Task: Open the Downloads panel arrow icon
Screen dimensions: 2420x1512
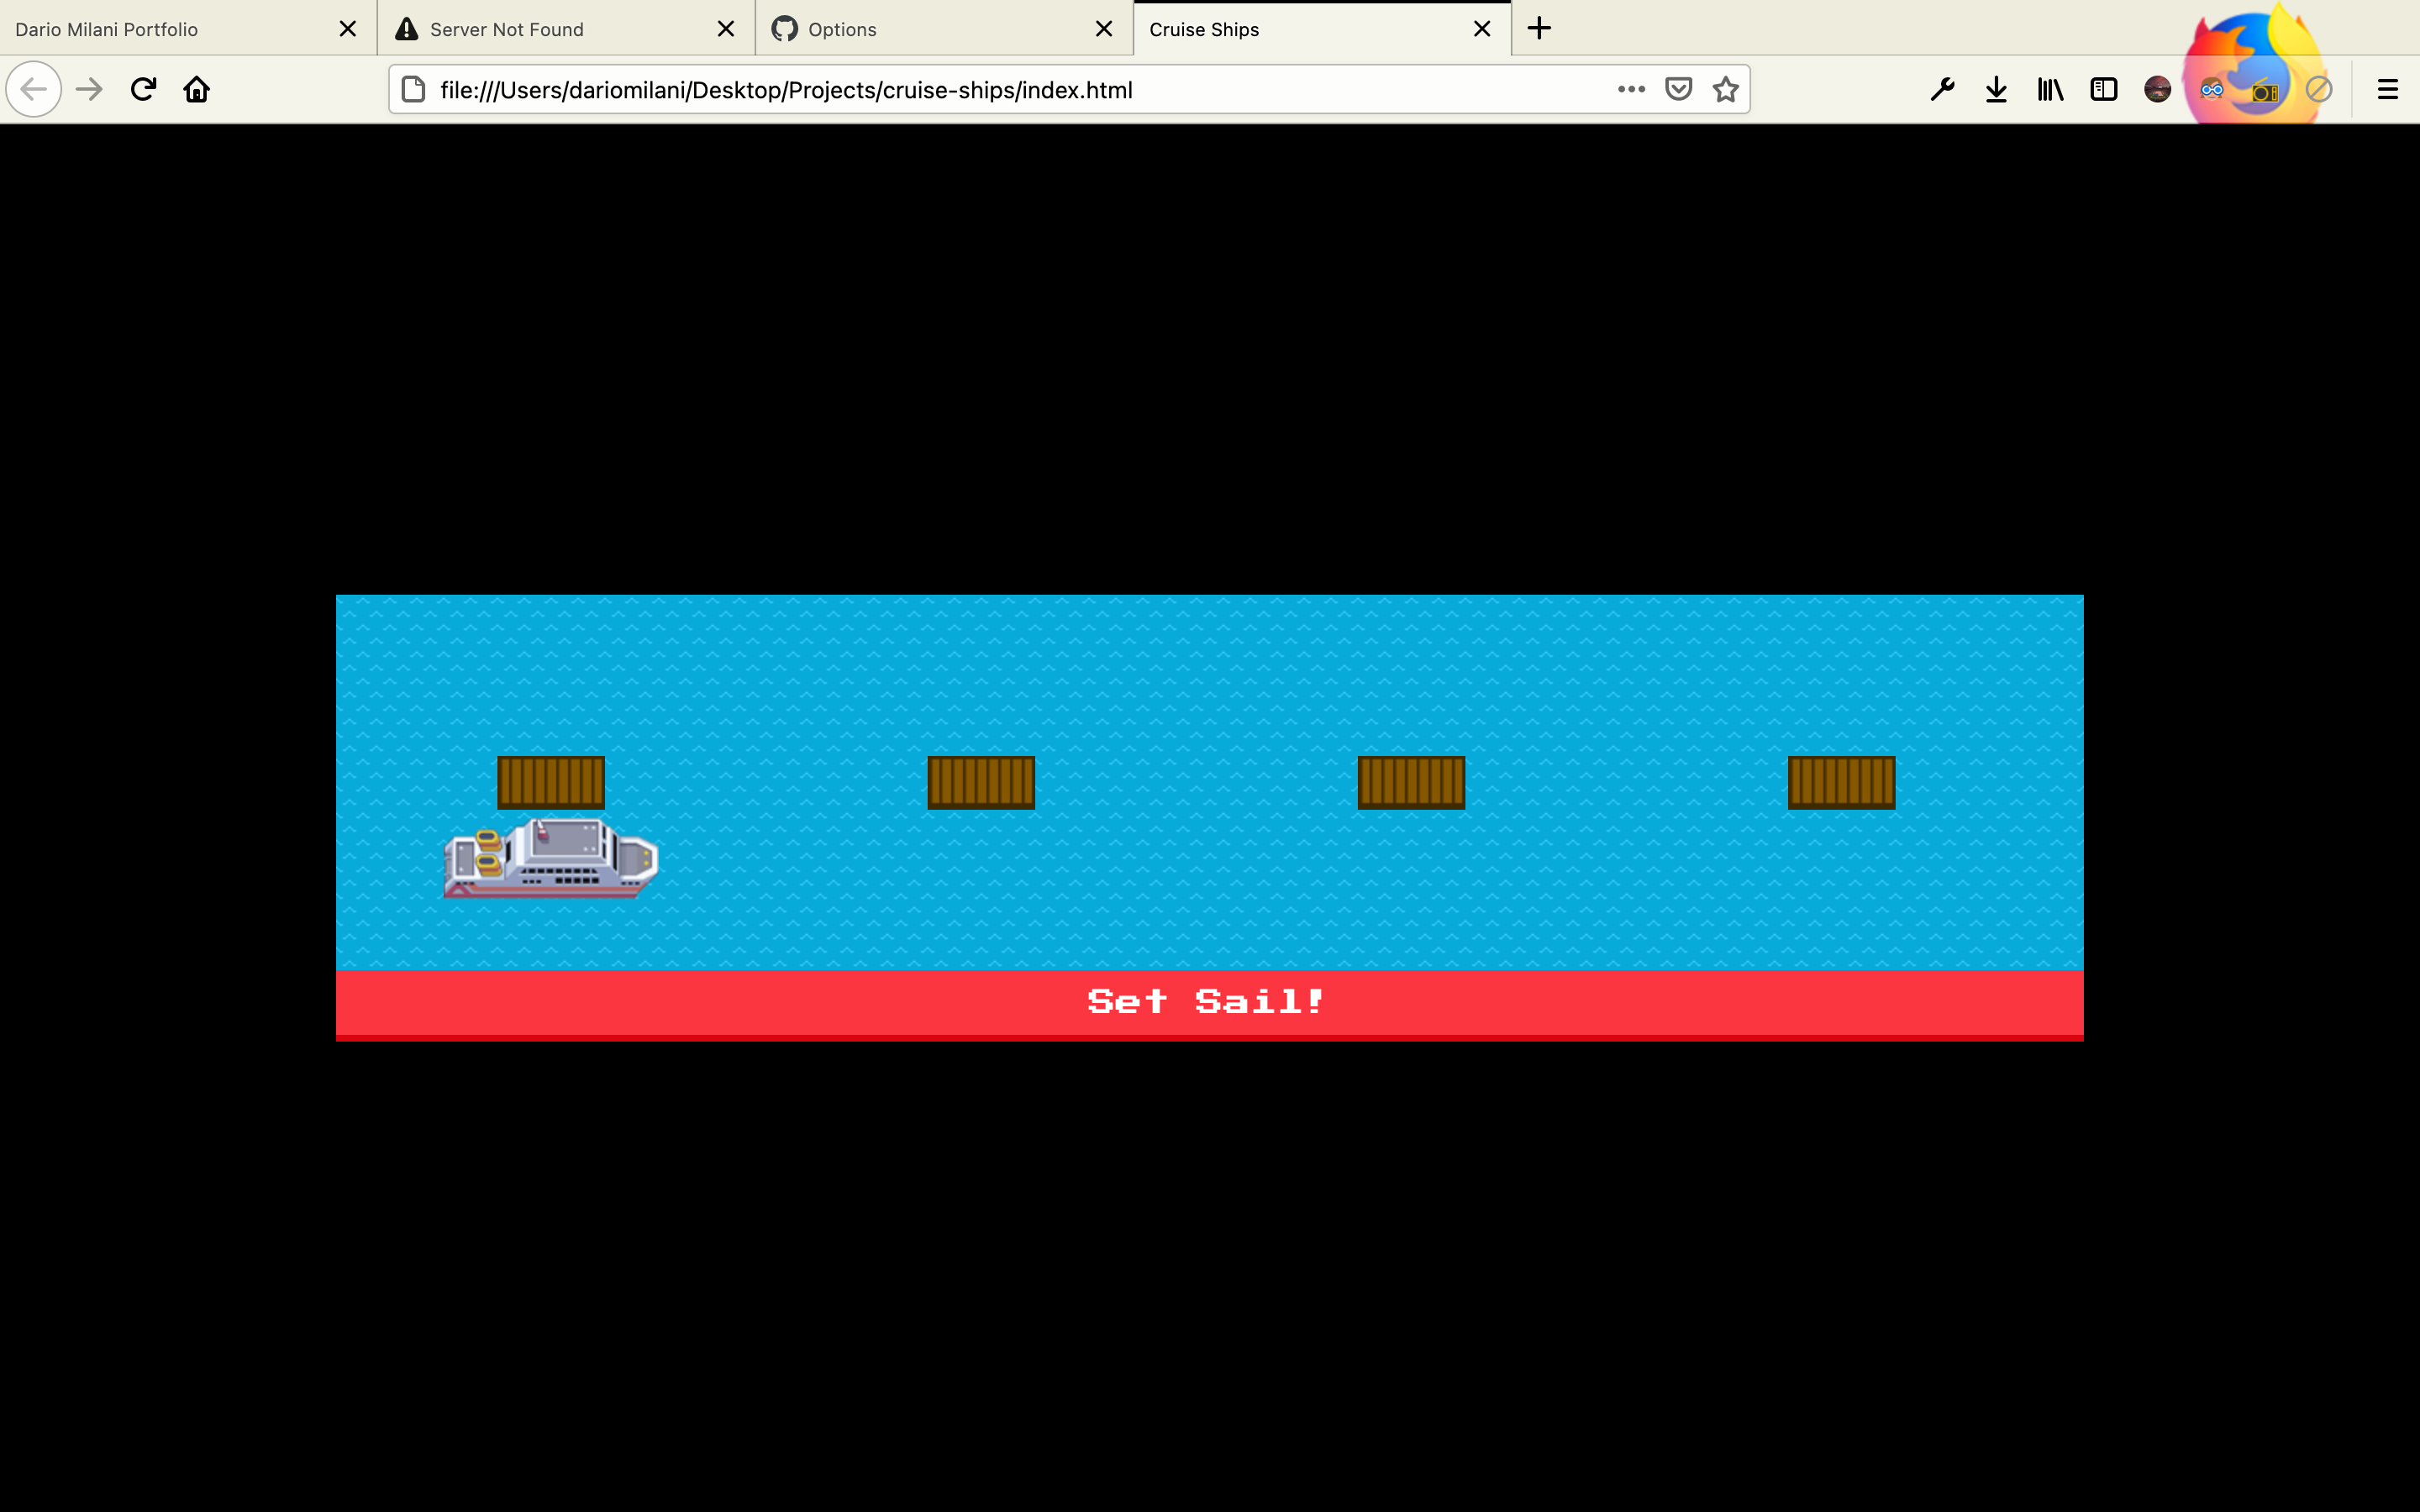Action: [x=1996, y=89]
